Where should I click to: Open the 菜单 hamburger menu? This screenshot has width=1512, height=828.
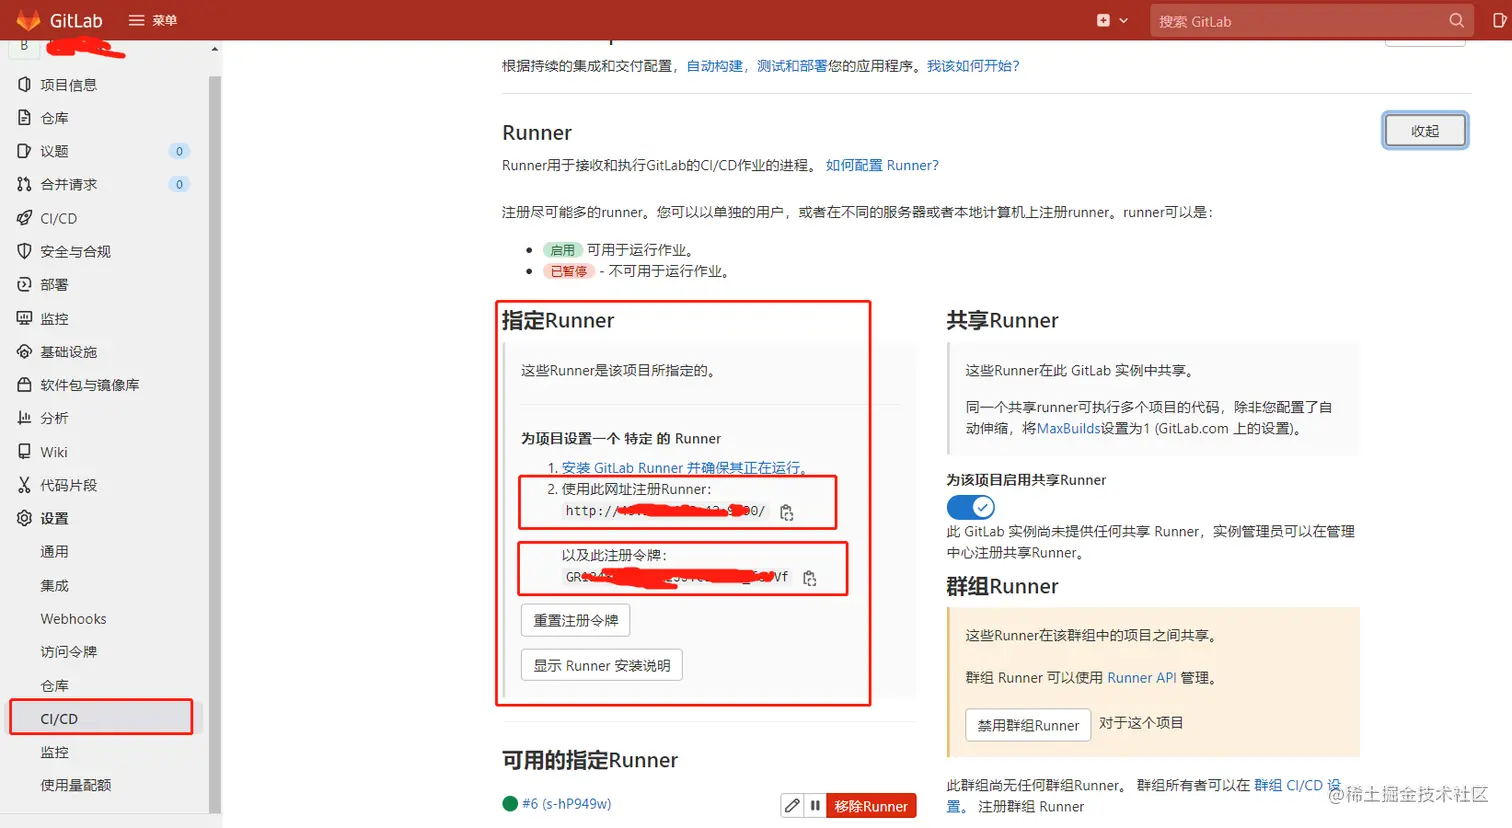click(153, 20)
